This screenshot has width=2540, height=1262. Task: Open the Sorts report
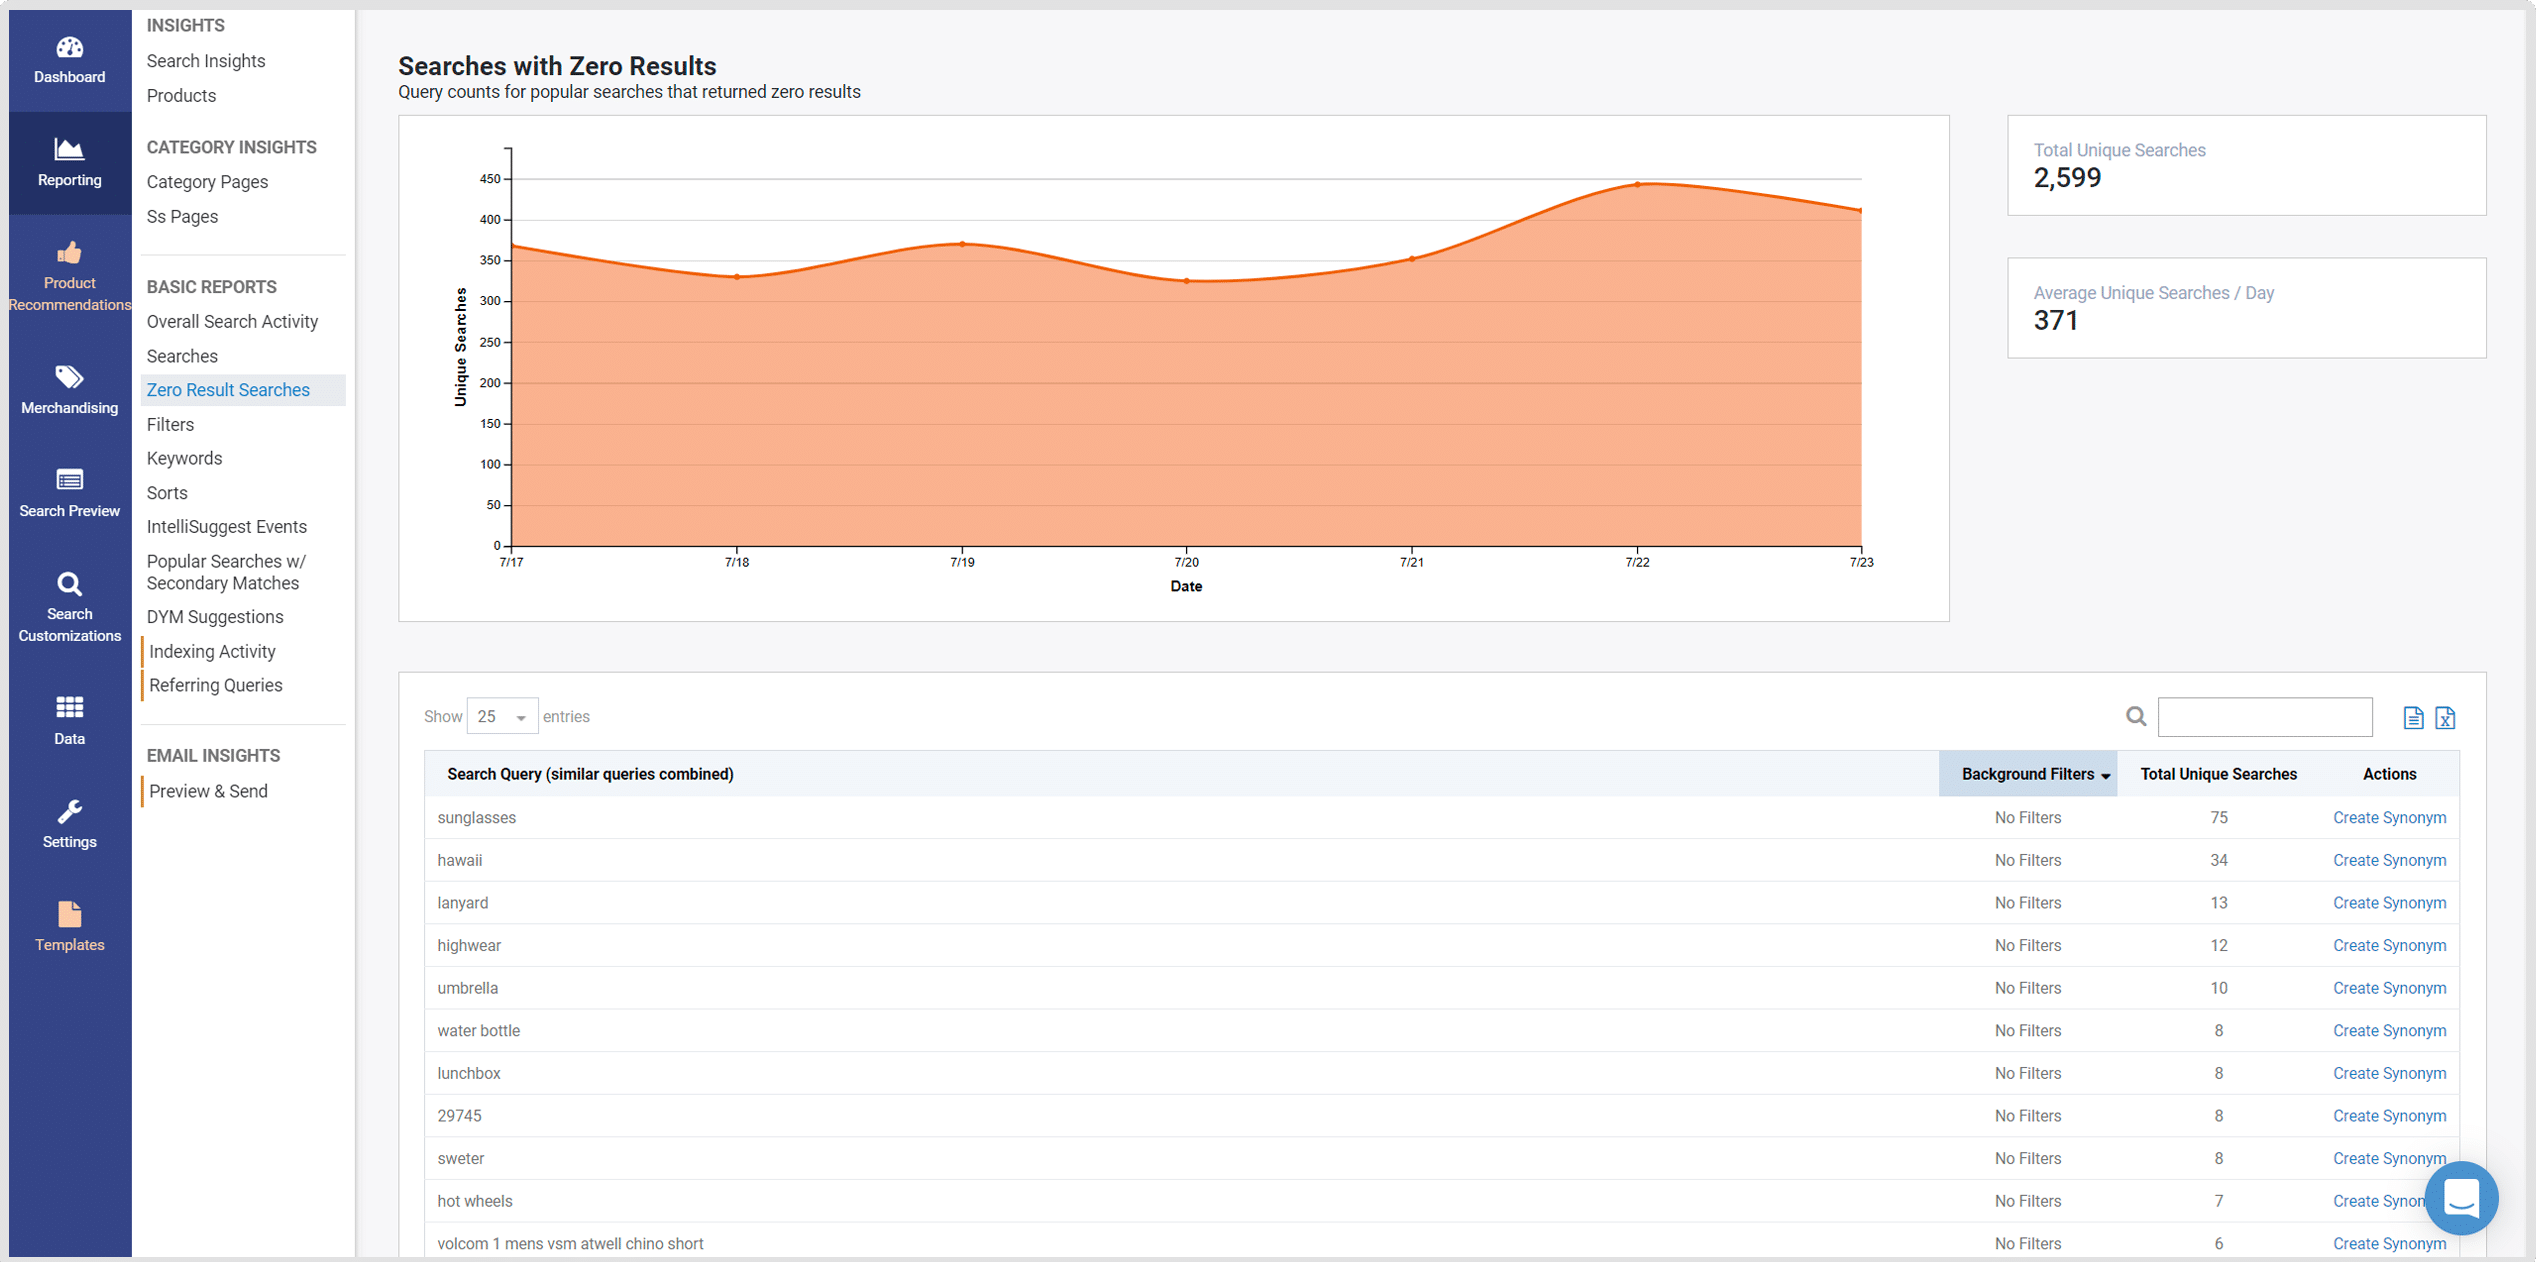pyautogui.click(x=167, y=493)
